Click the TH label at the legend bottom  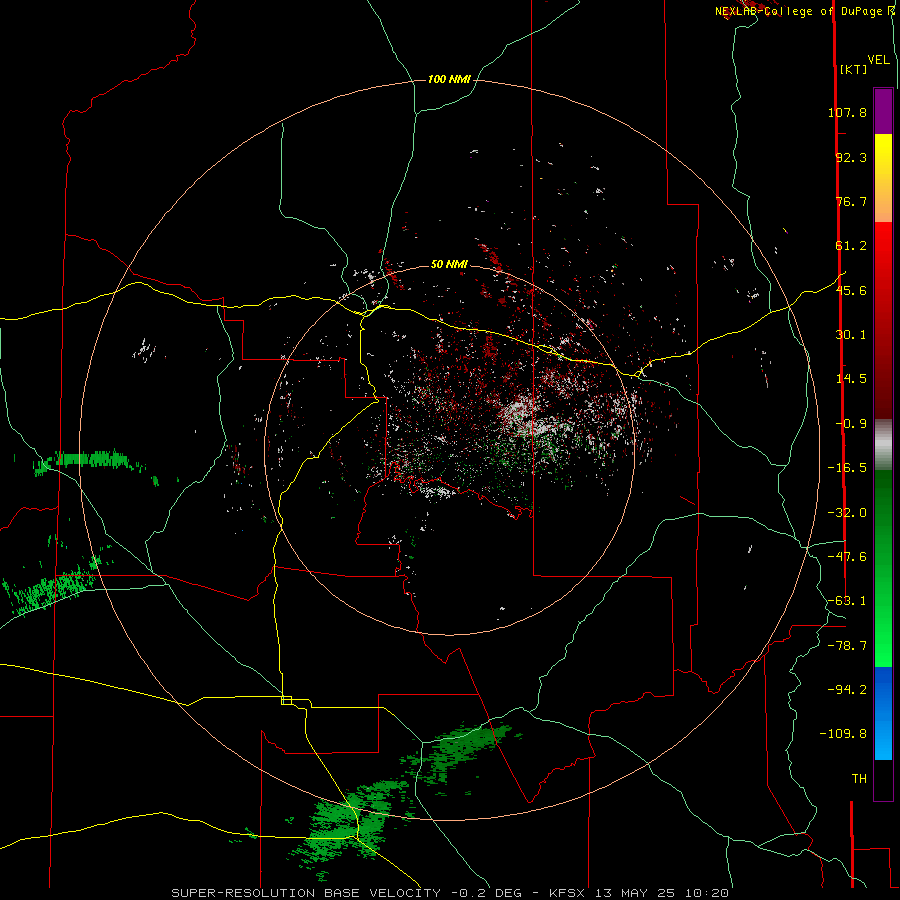pyautogui.click(x=859, y=779)
